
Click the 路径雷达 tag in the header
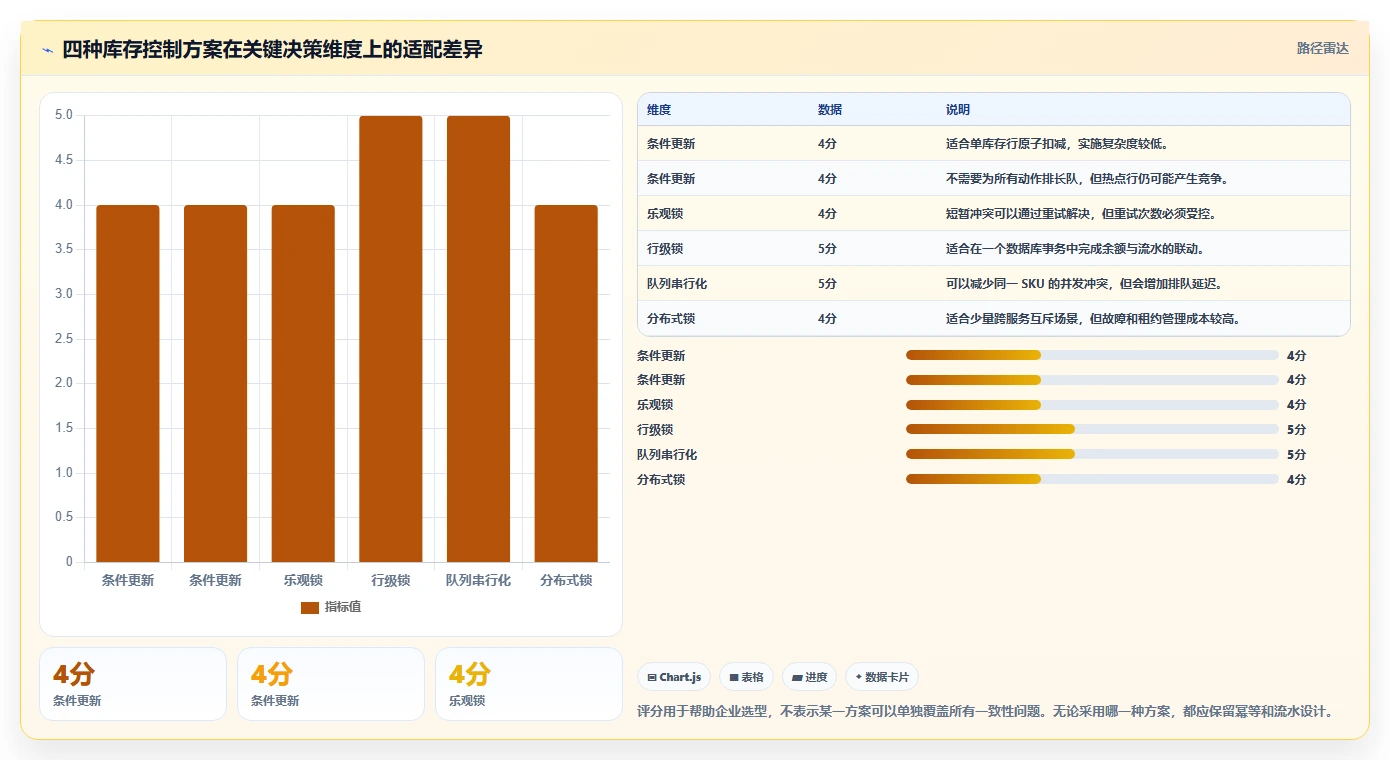point(1322,48)
